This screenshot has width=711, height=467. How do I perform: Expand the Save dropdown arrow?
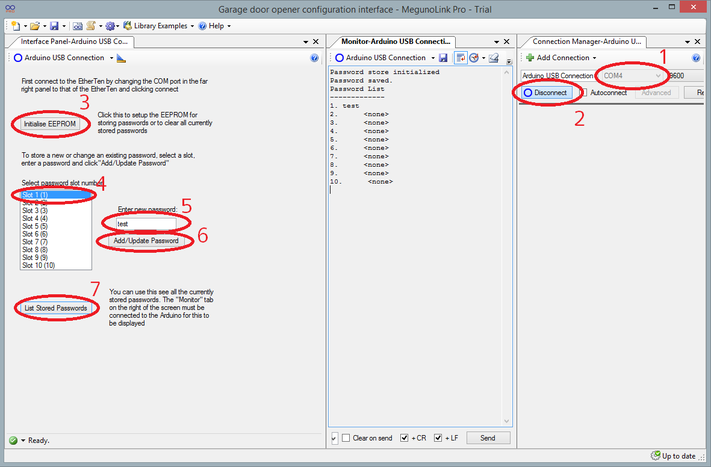[64, 26]
